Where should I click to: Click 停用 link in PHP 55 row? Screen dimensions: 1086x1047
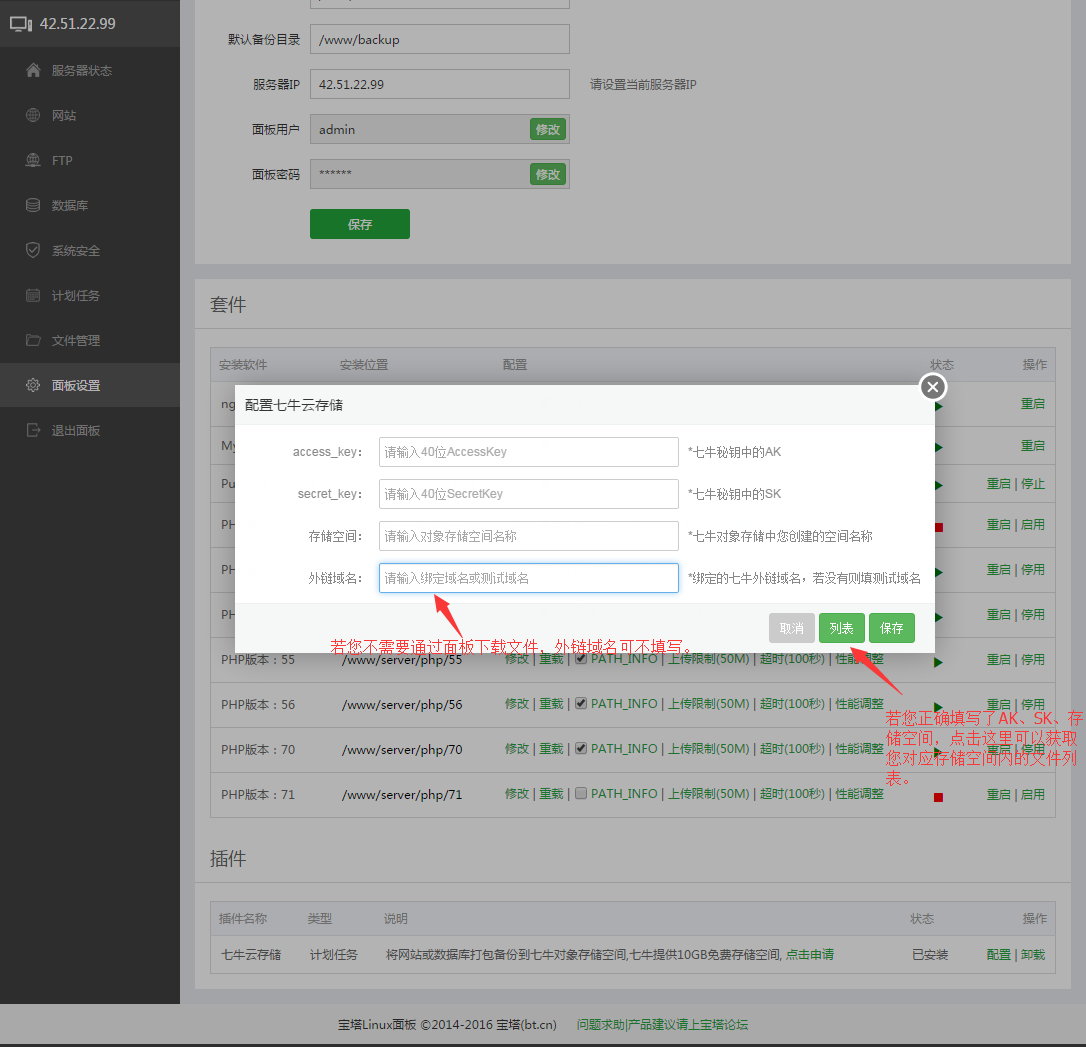click(1033, 659)
